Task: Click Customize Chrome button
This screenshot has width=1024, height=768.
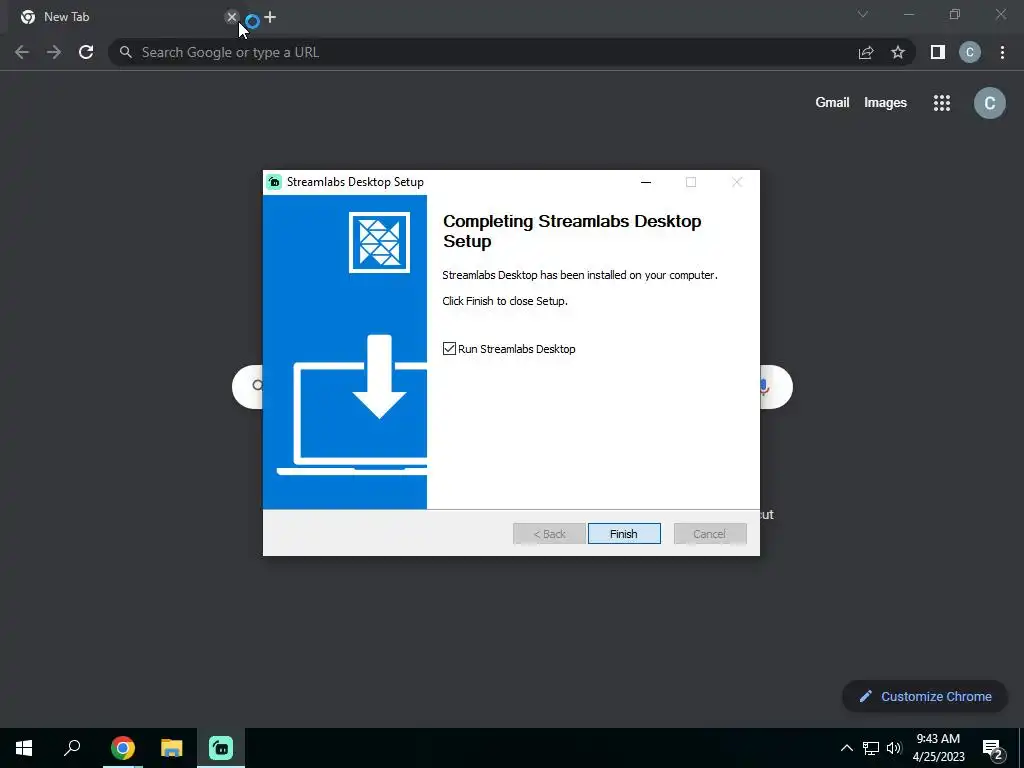Action: coord(925,696)
